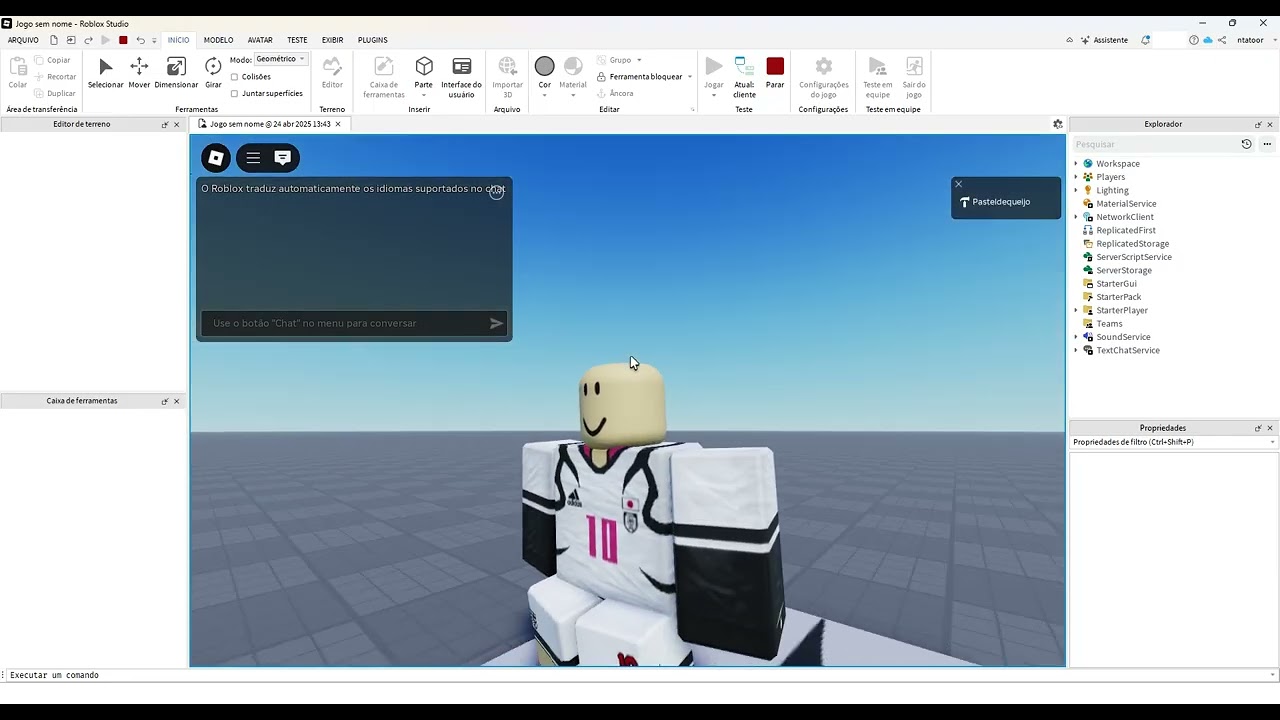Enable Juntar superfícies checkbox

(234, 94)
